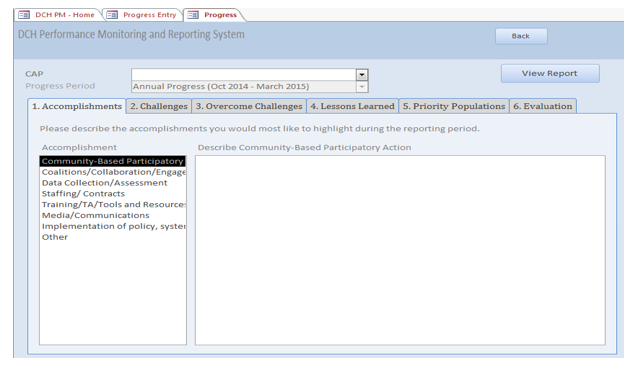Click the DCH Performance Monitoring and Reporting System title
644x372 pixels.
[131, 34]
